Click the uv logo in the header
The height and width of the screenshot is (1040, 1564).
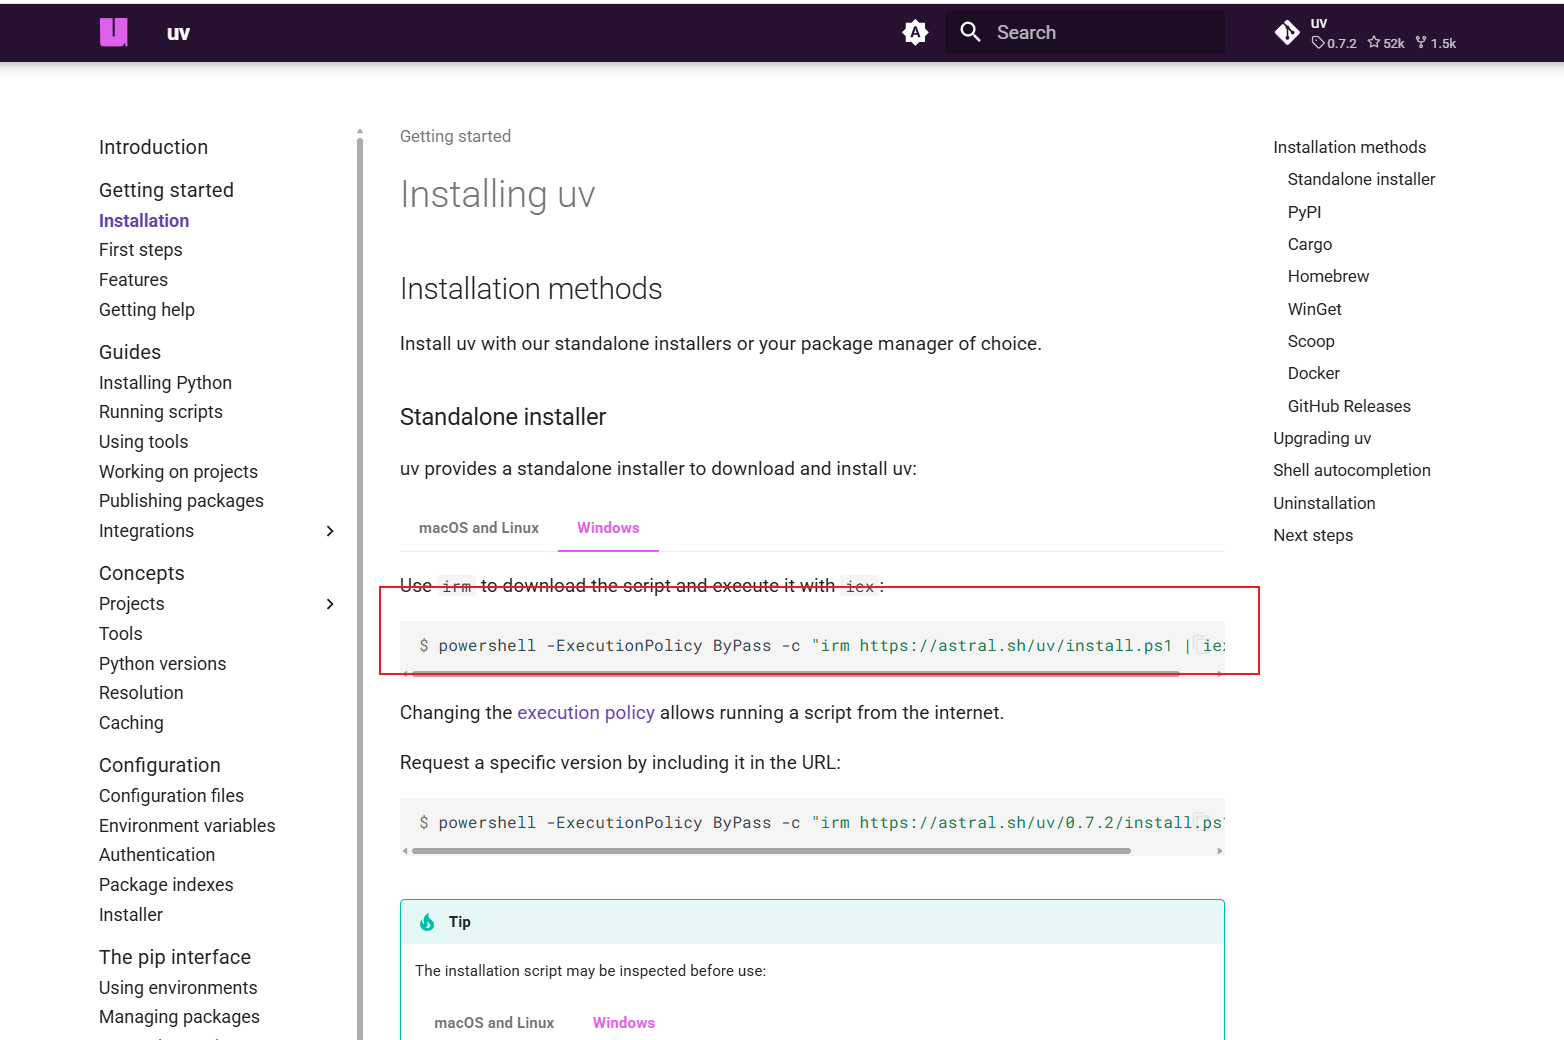click(114, 32)
